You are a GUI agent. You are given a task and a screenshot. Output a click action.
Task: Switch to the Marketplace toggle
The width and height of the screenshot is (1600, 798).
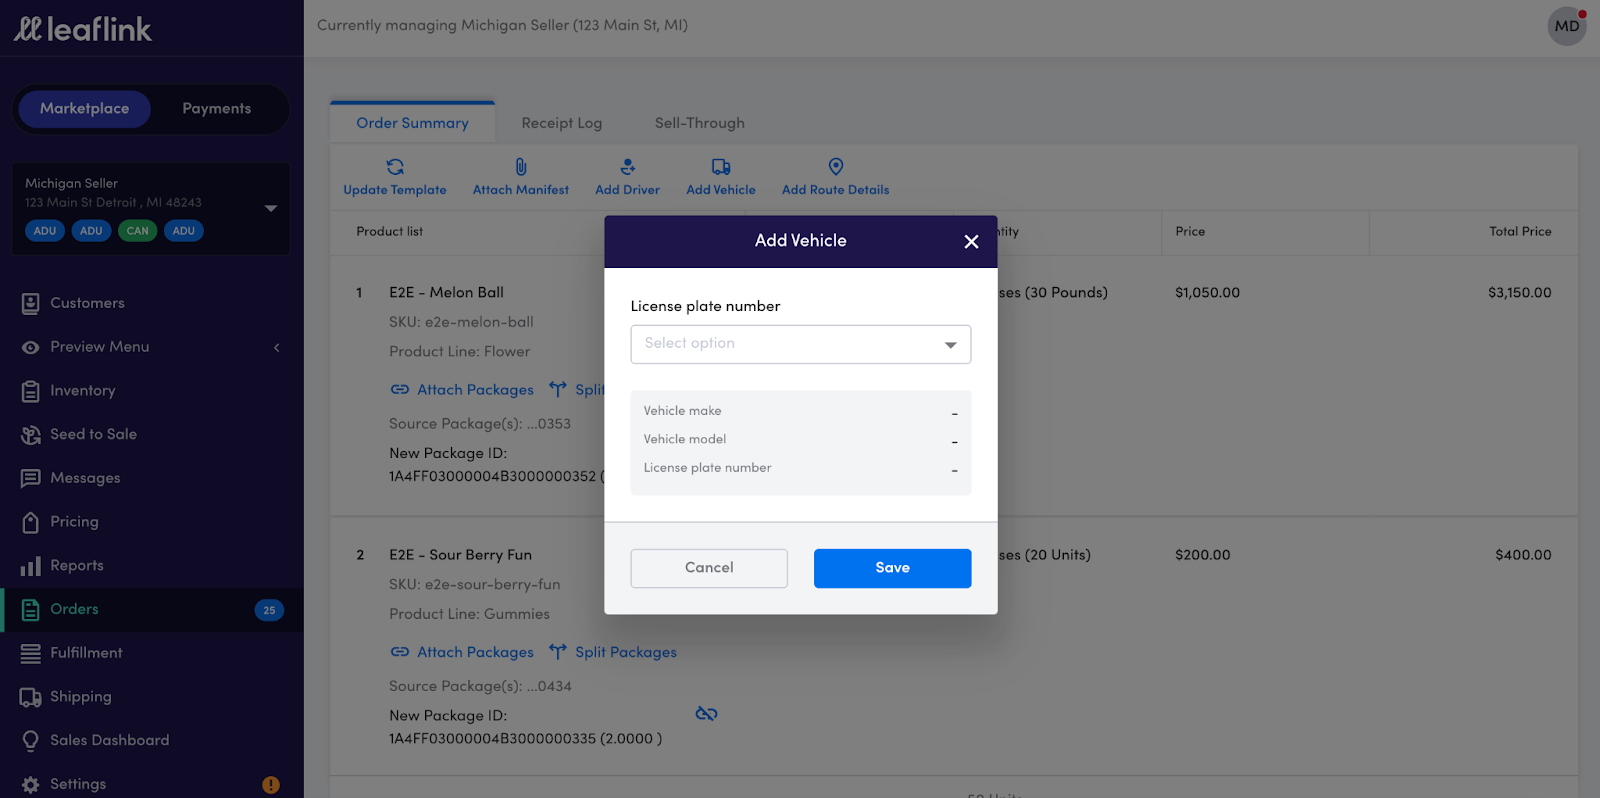(x=85, y=109)
